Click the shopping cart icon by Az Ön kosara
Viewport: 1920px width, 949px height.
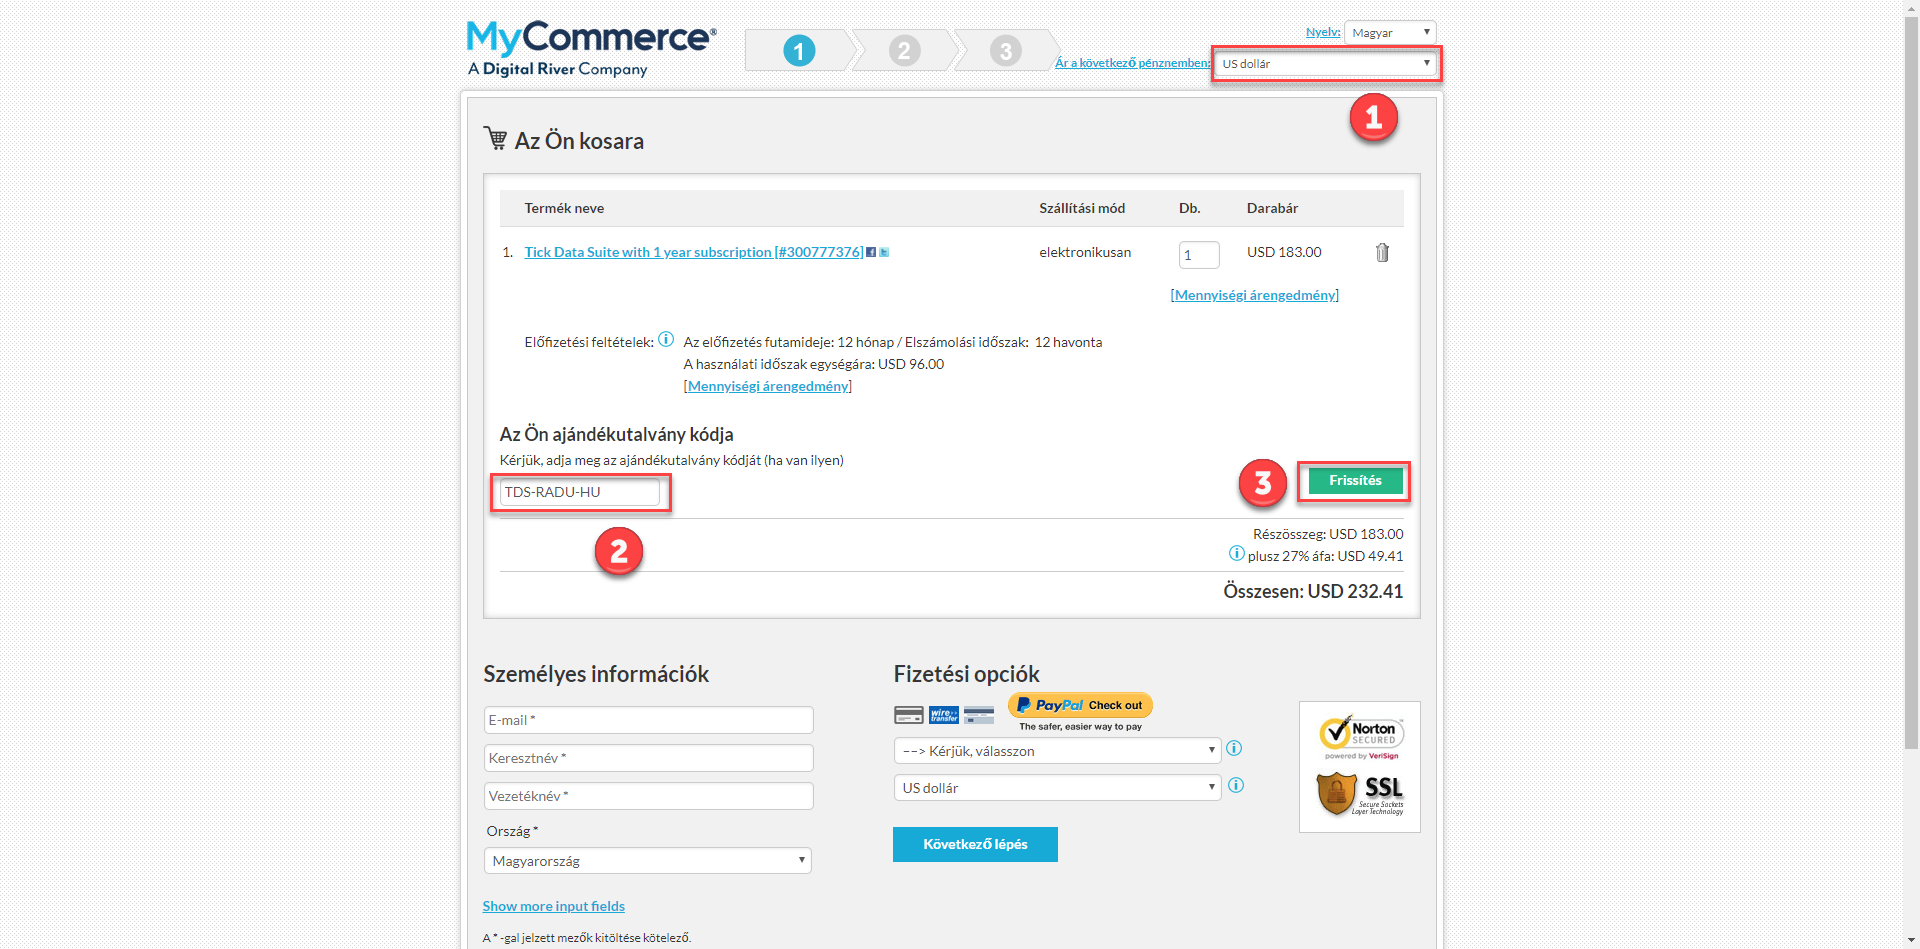(495, 138)
